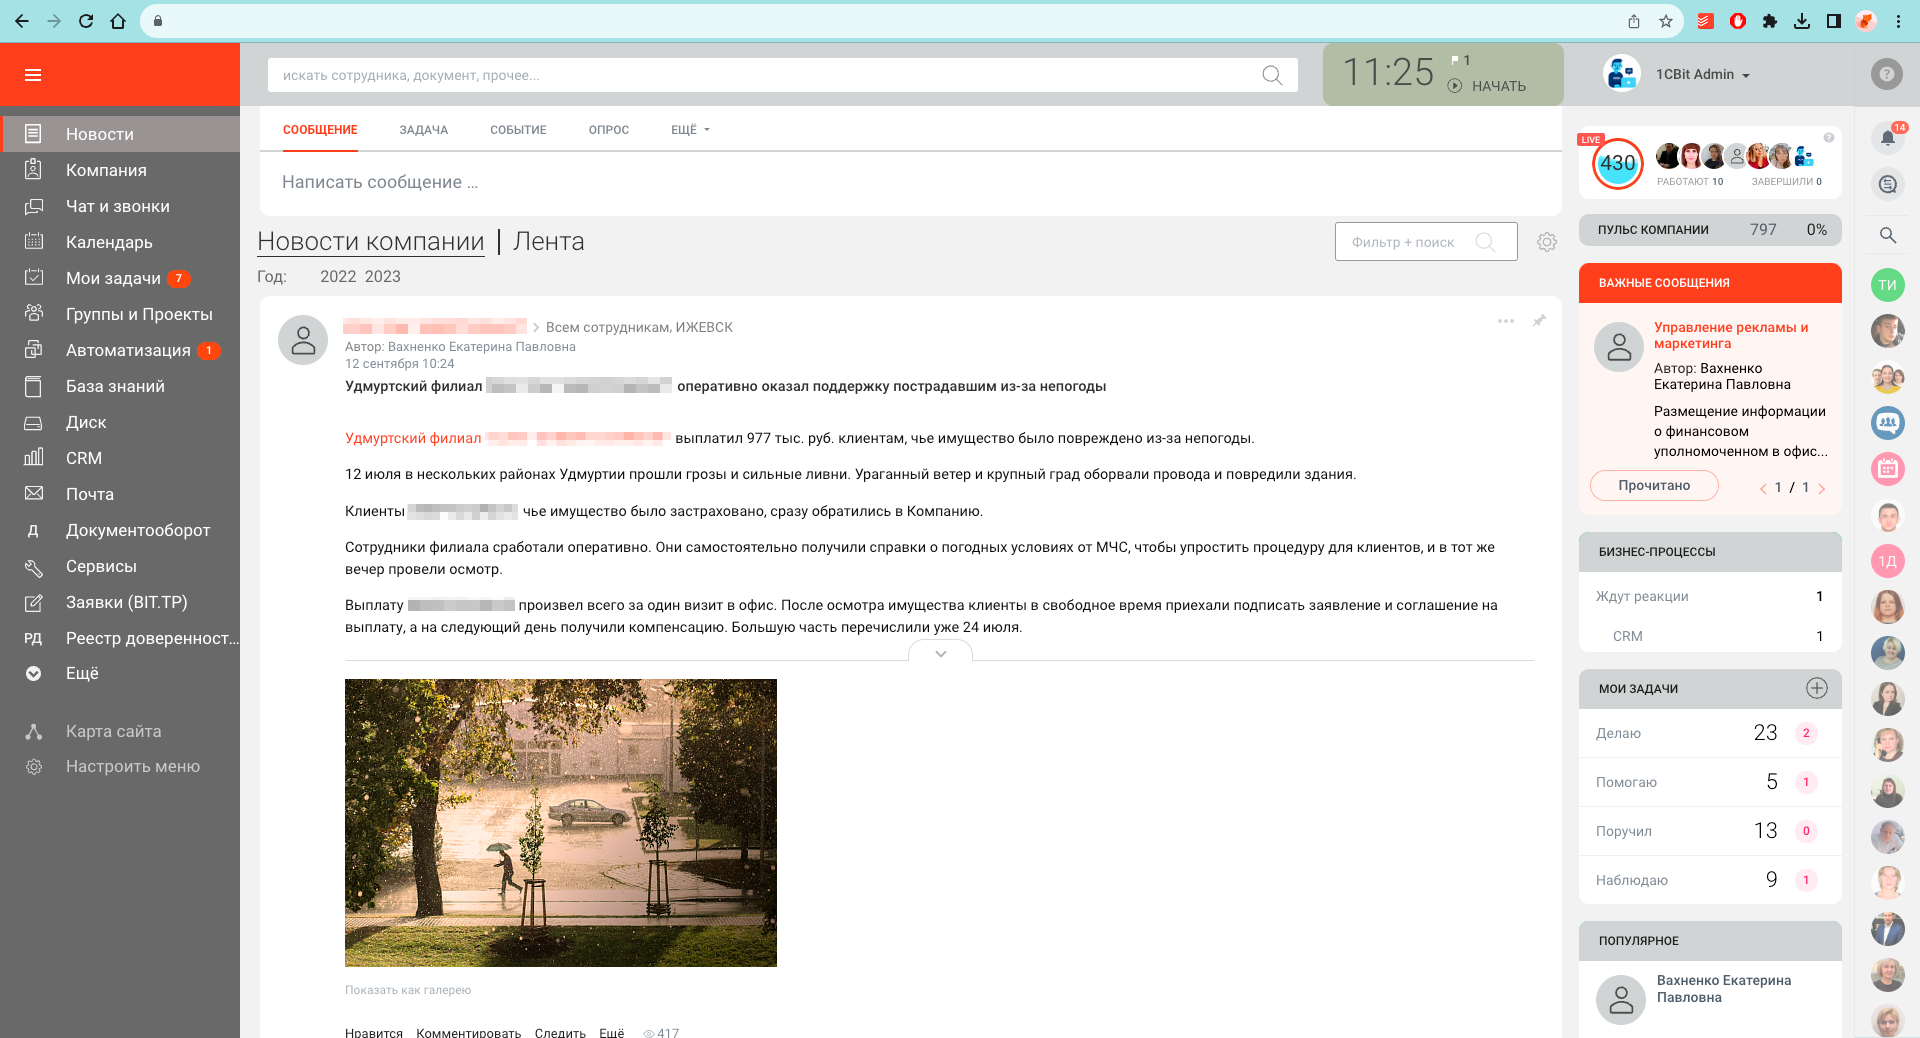1920x1038 pixels.
Task: Open the post's three-dot menu
Action: pos(1506,321)
